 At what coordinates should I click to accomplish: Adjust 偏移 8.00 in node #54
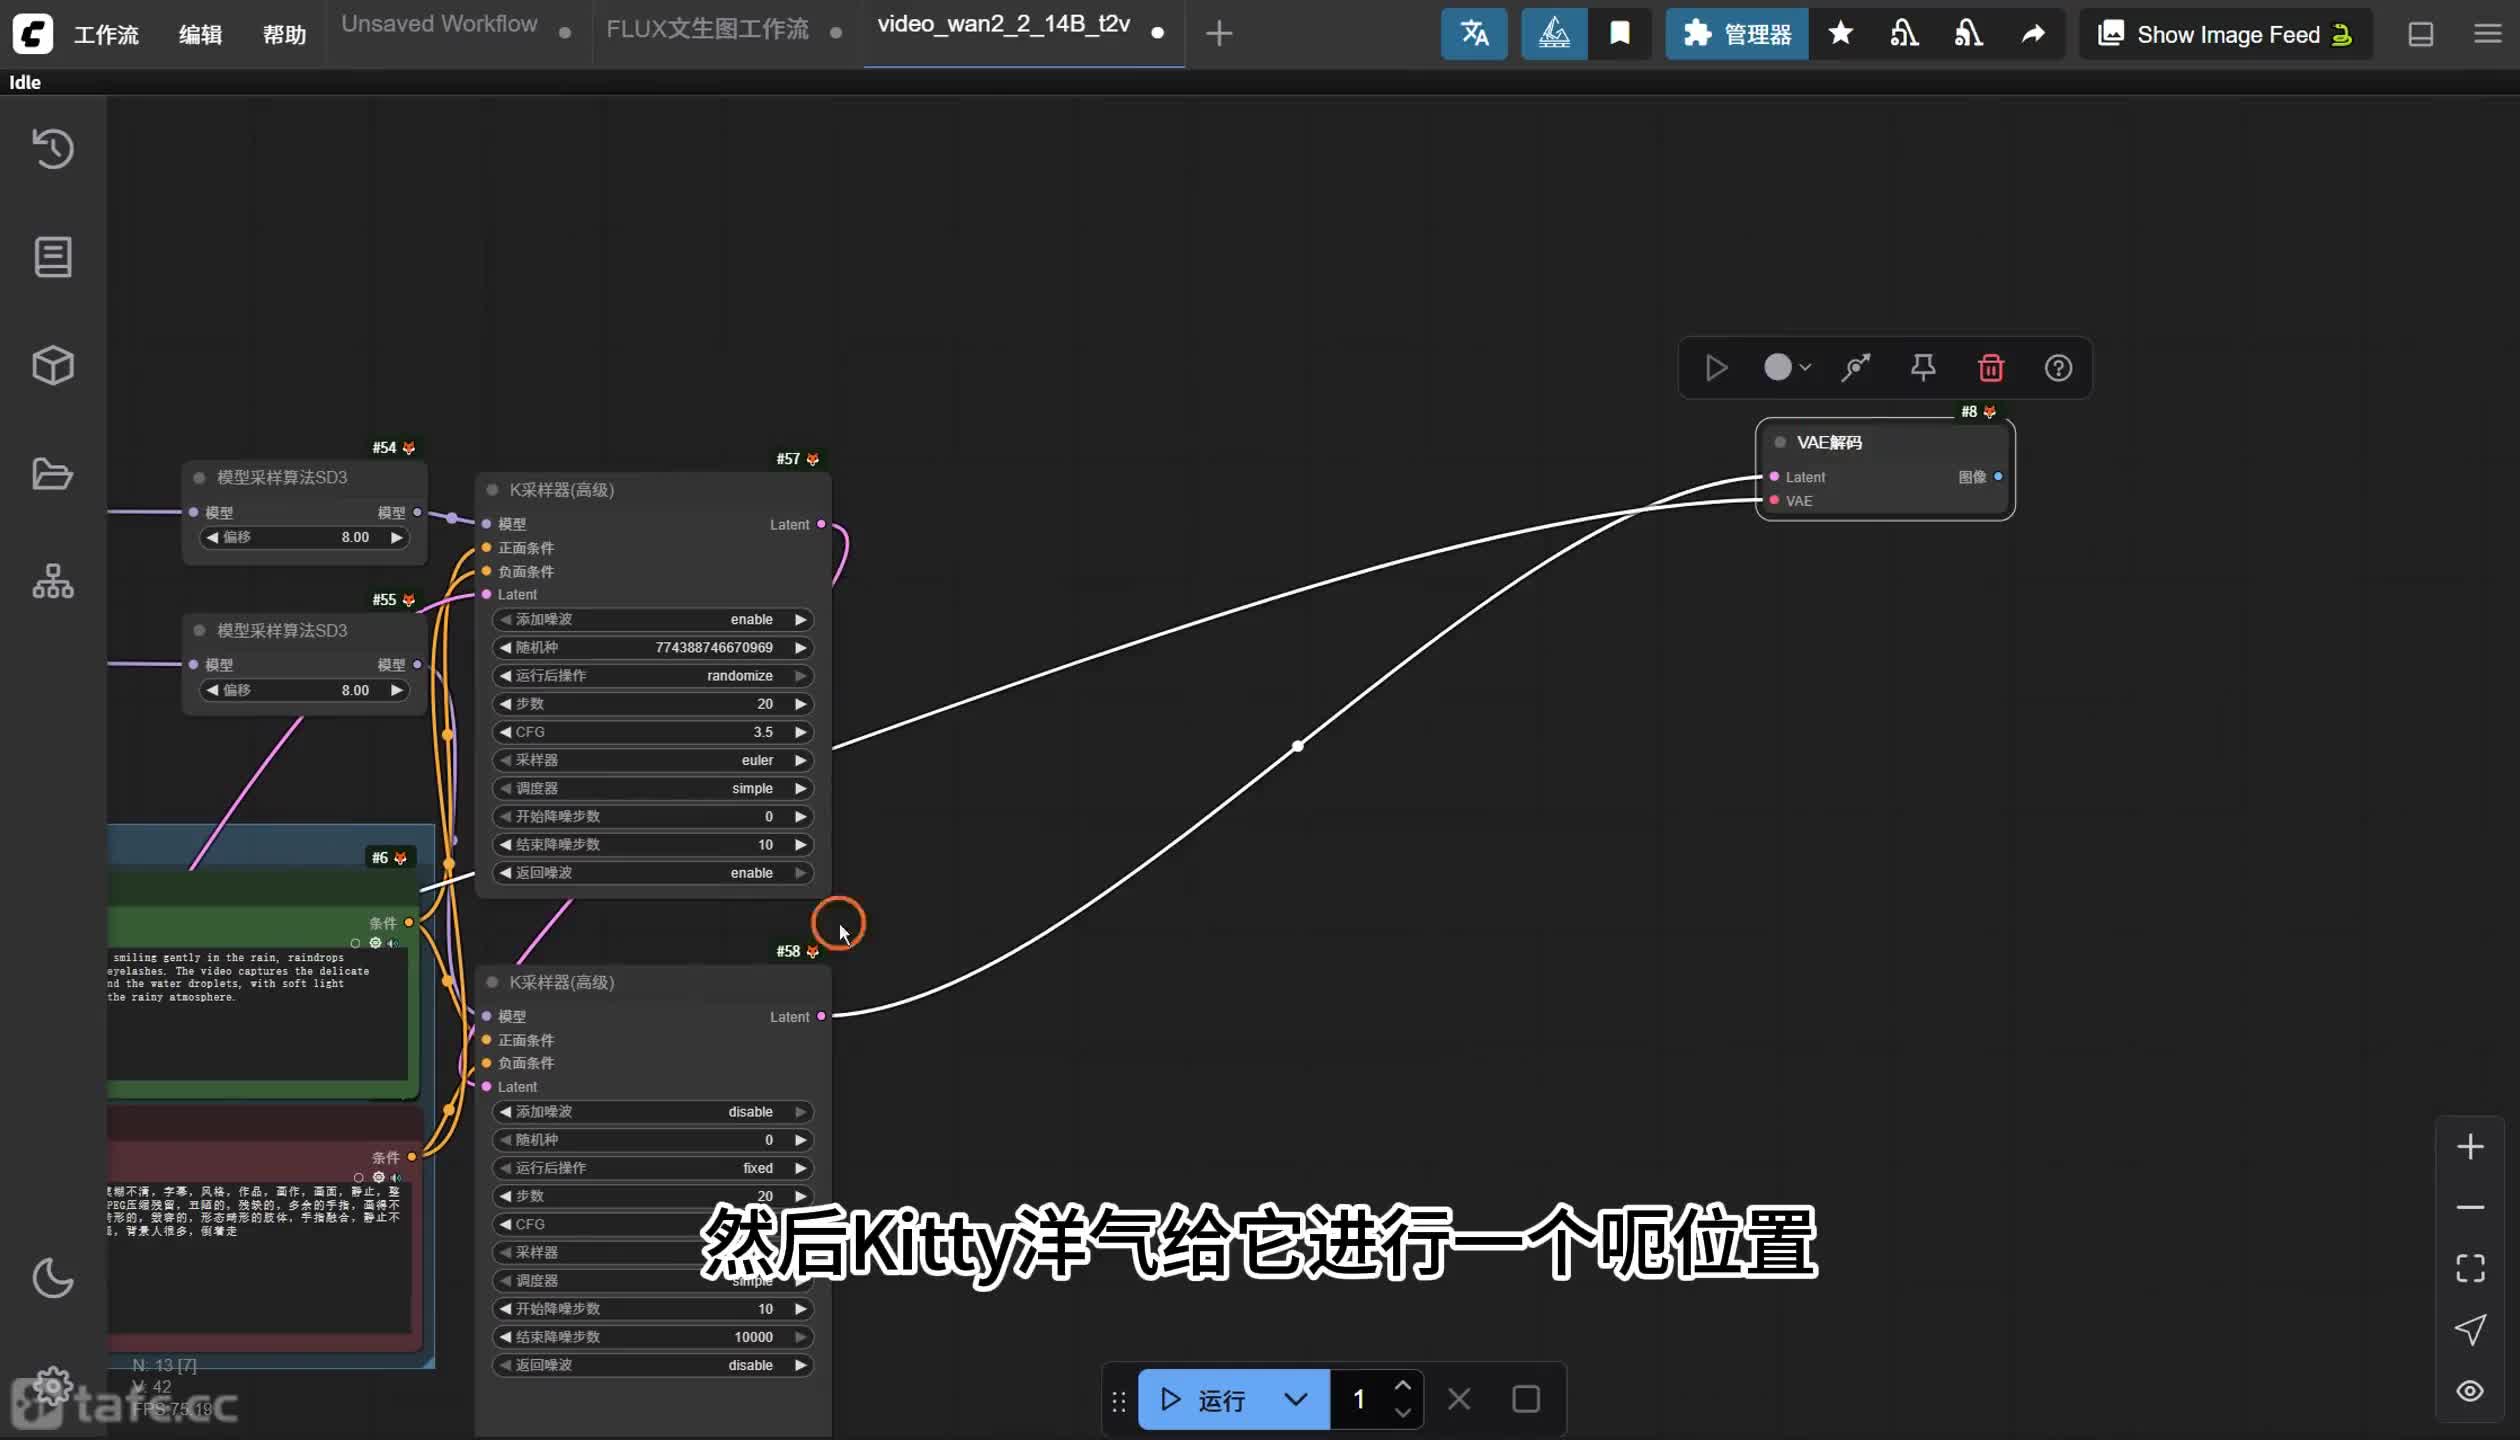304,537
